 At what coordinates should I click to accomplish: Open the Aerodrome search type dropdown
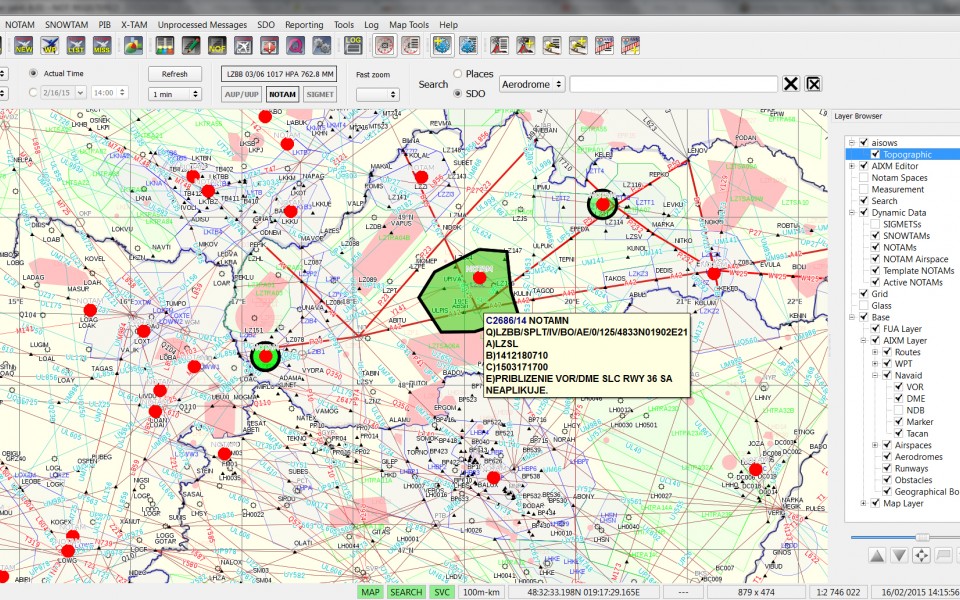(532, 84)
